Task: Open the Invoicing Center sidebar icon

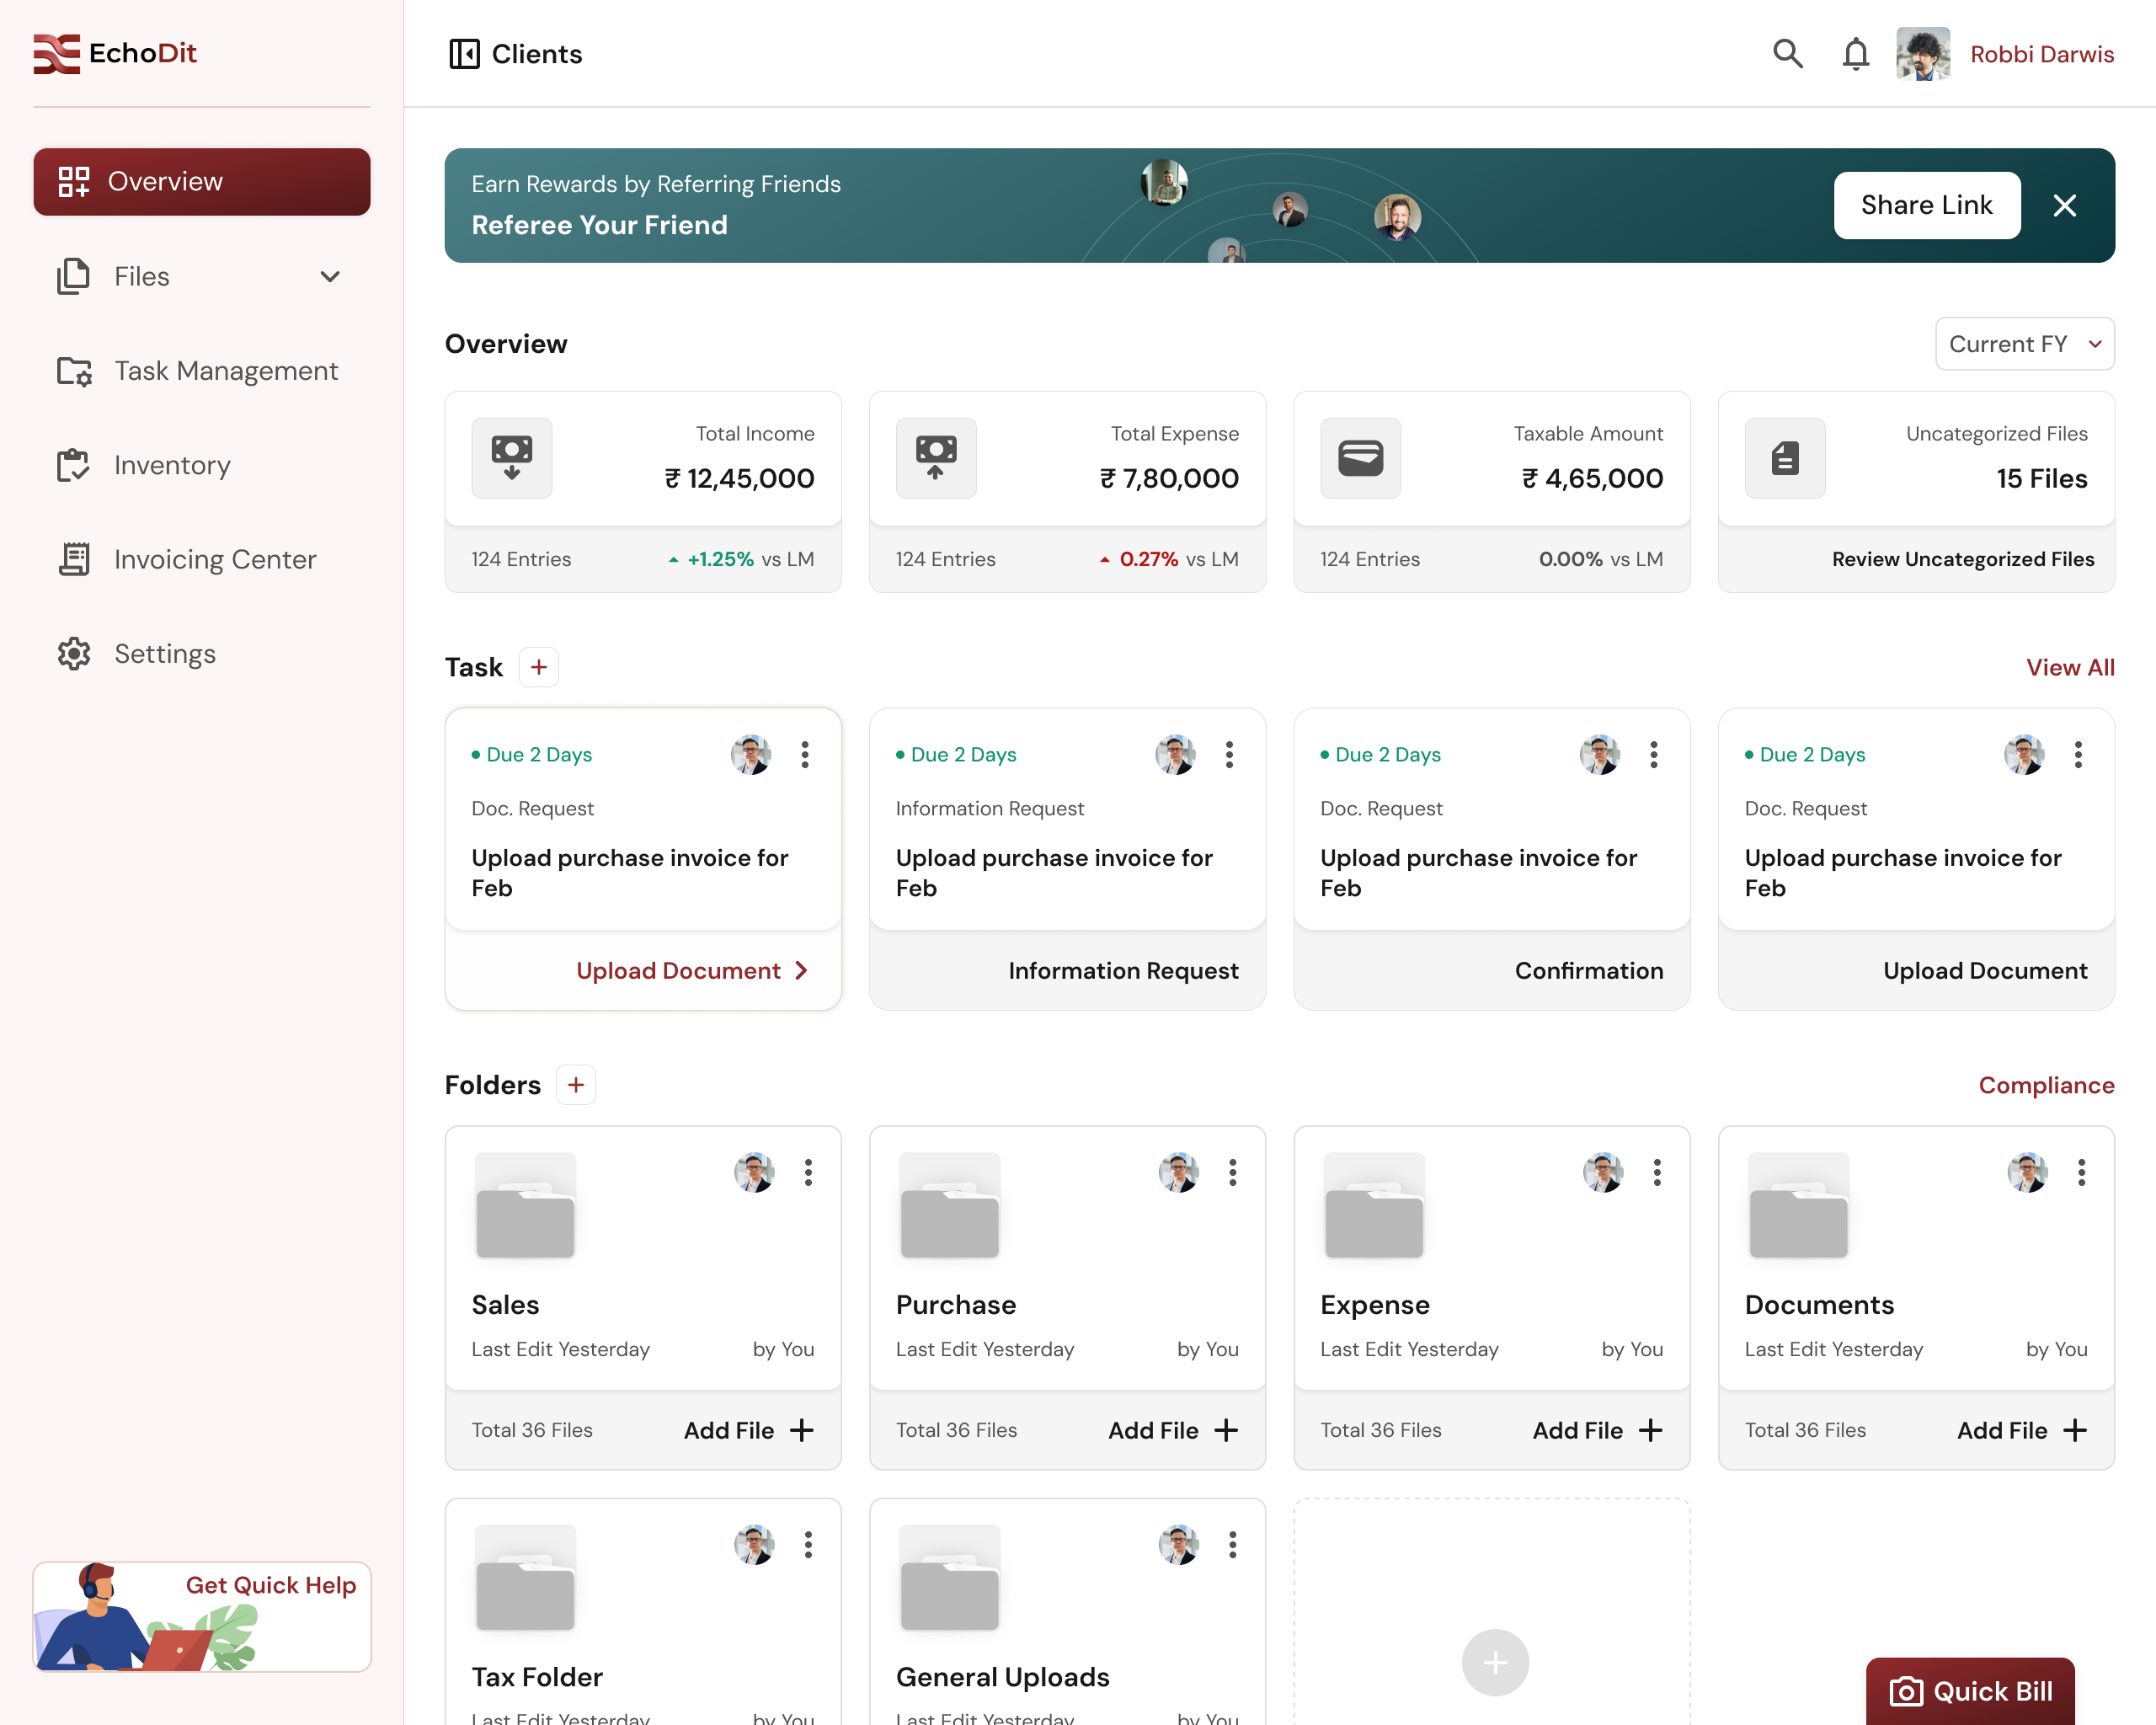Action: coord(73,558)
